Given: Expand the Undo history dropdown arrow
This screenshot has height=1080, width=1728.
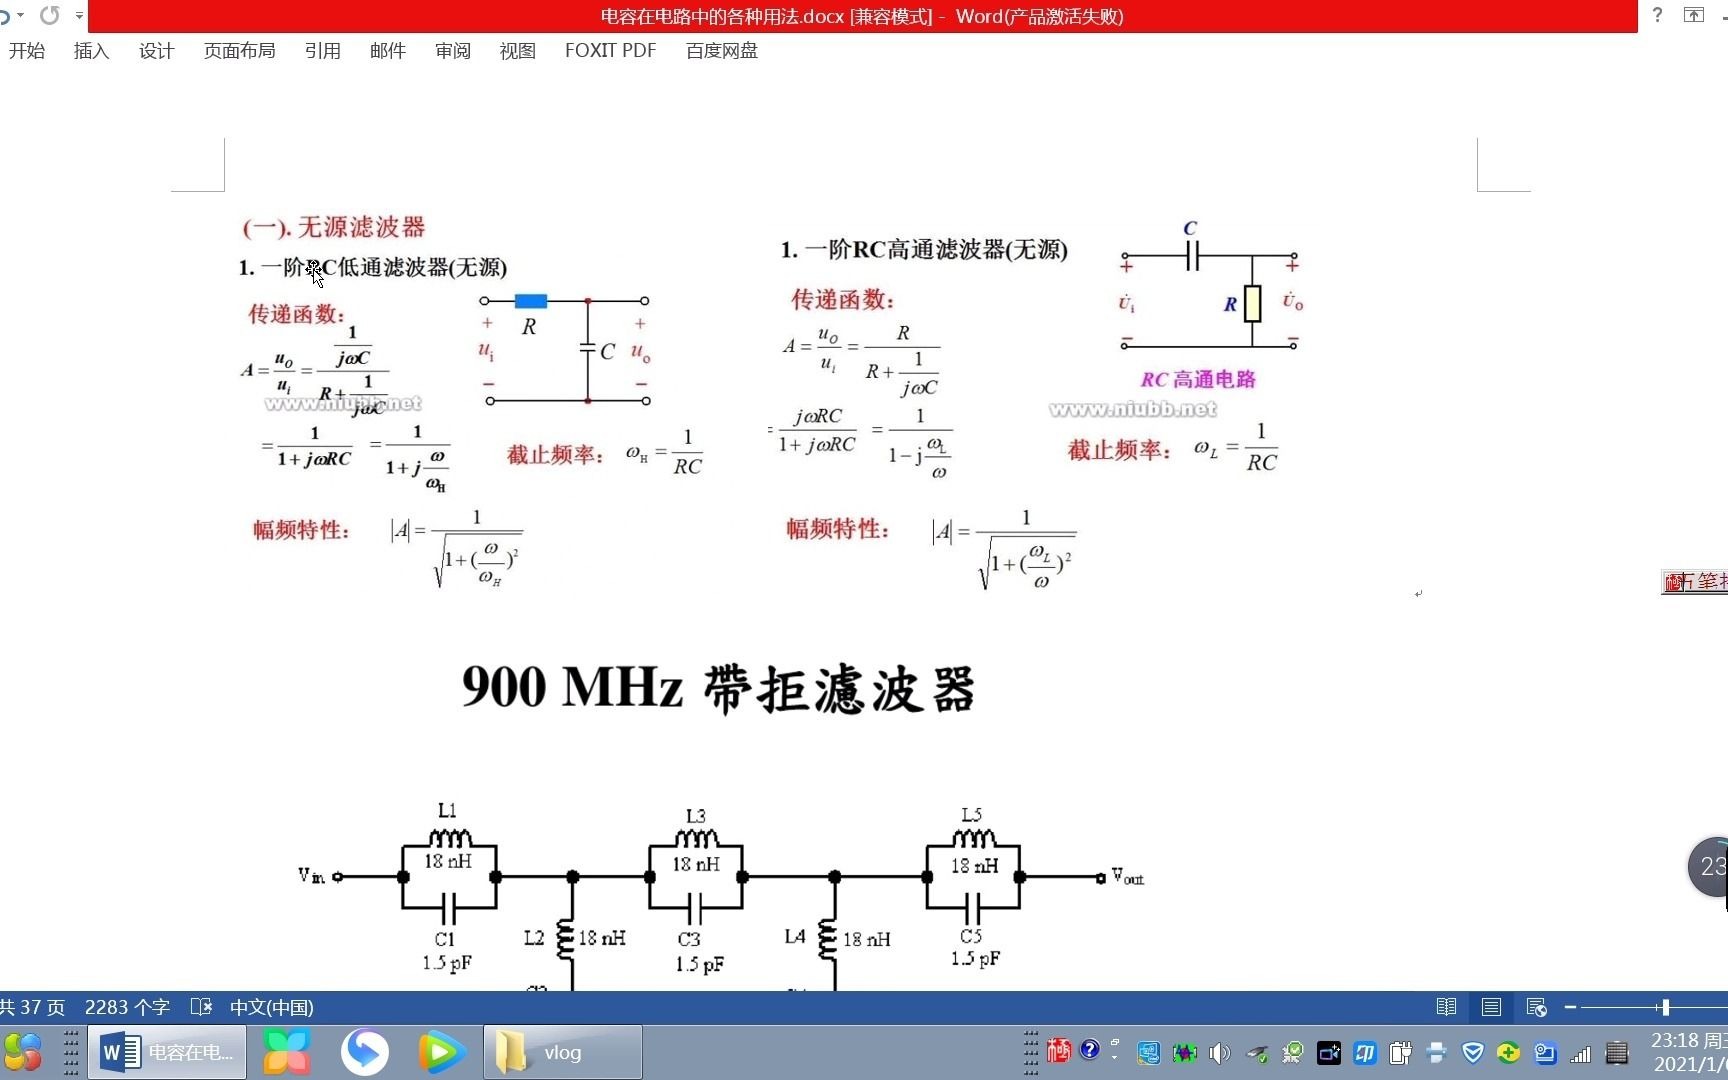Looking at the screenshot, I should coord(20,16).
